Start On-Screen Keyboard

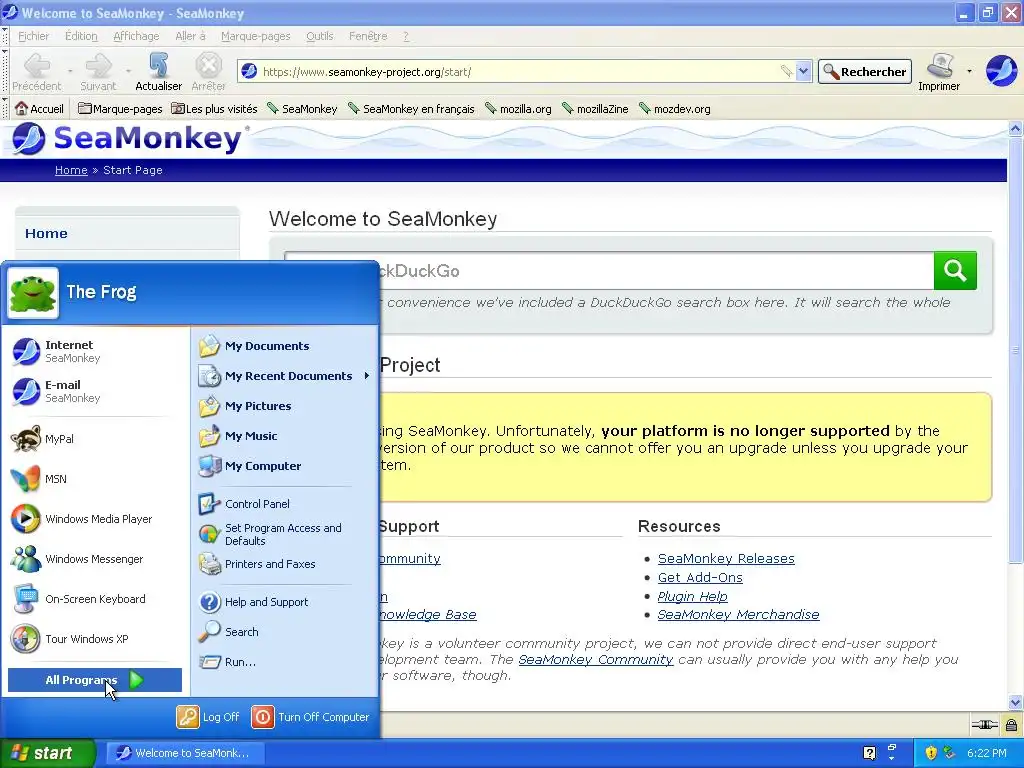click(x=96, y=599)
